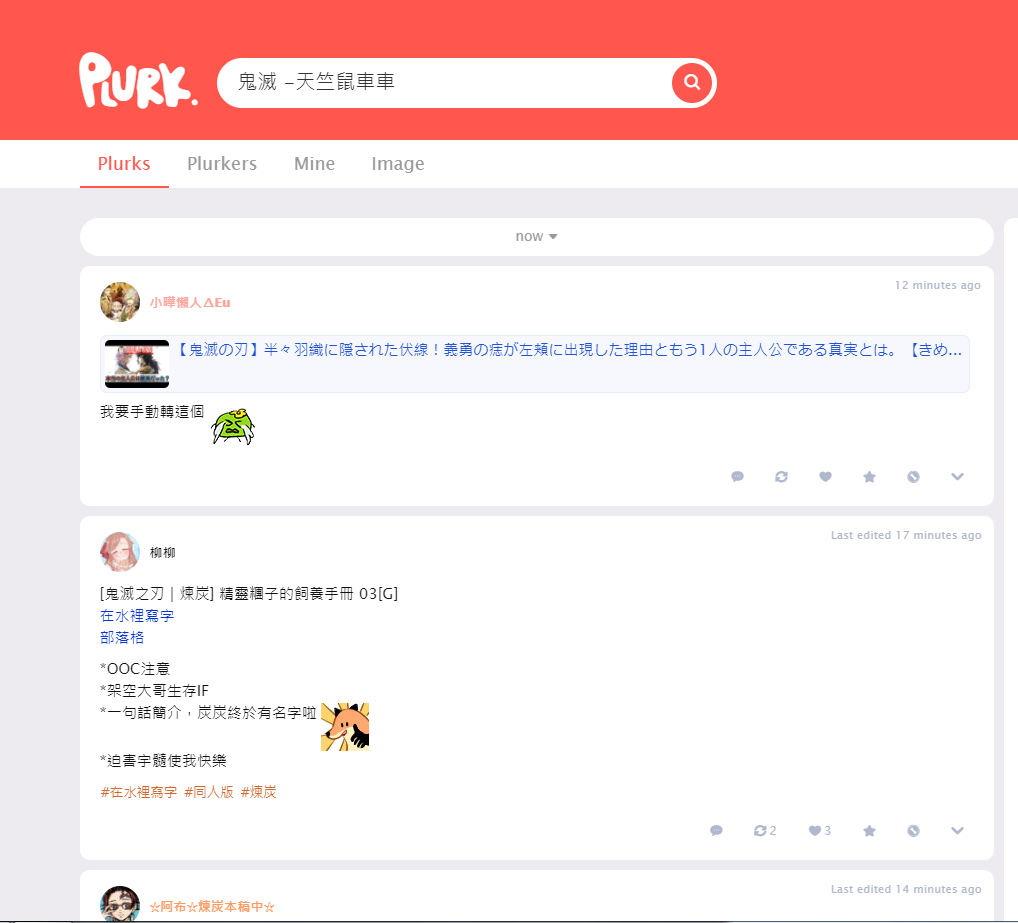Open the 【鬼滅の刃】半々羽織 video link
The width and height of the screenshot is (1018, 923).
point(569,350)
